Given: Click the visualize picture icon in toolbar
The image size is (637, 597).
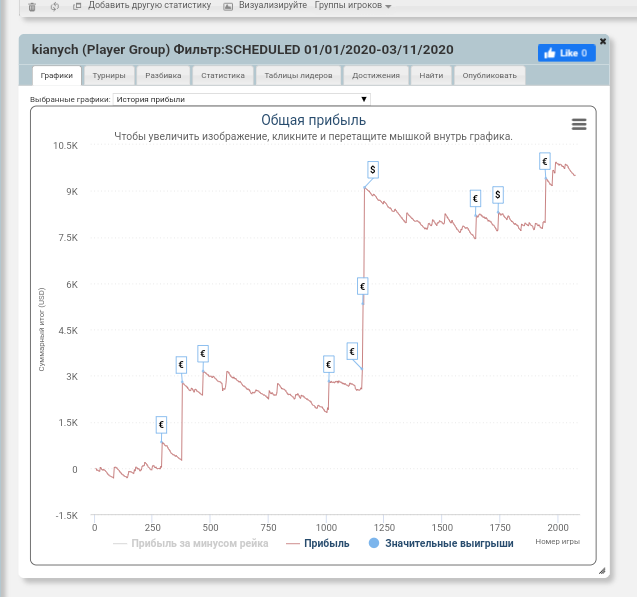Looking at the screenshot, I should click(228, 6).
